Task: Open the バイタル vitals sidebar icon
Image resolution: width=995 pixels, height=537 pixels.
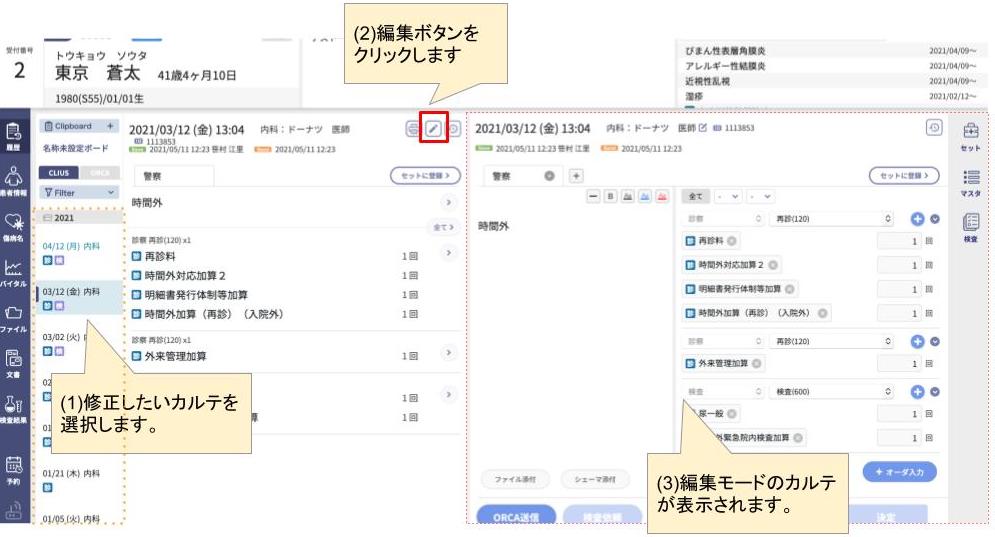Action: [13, 273]
